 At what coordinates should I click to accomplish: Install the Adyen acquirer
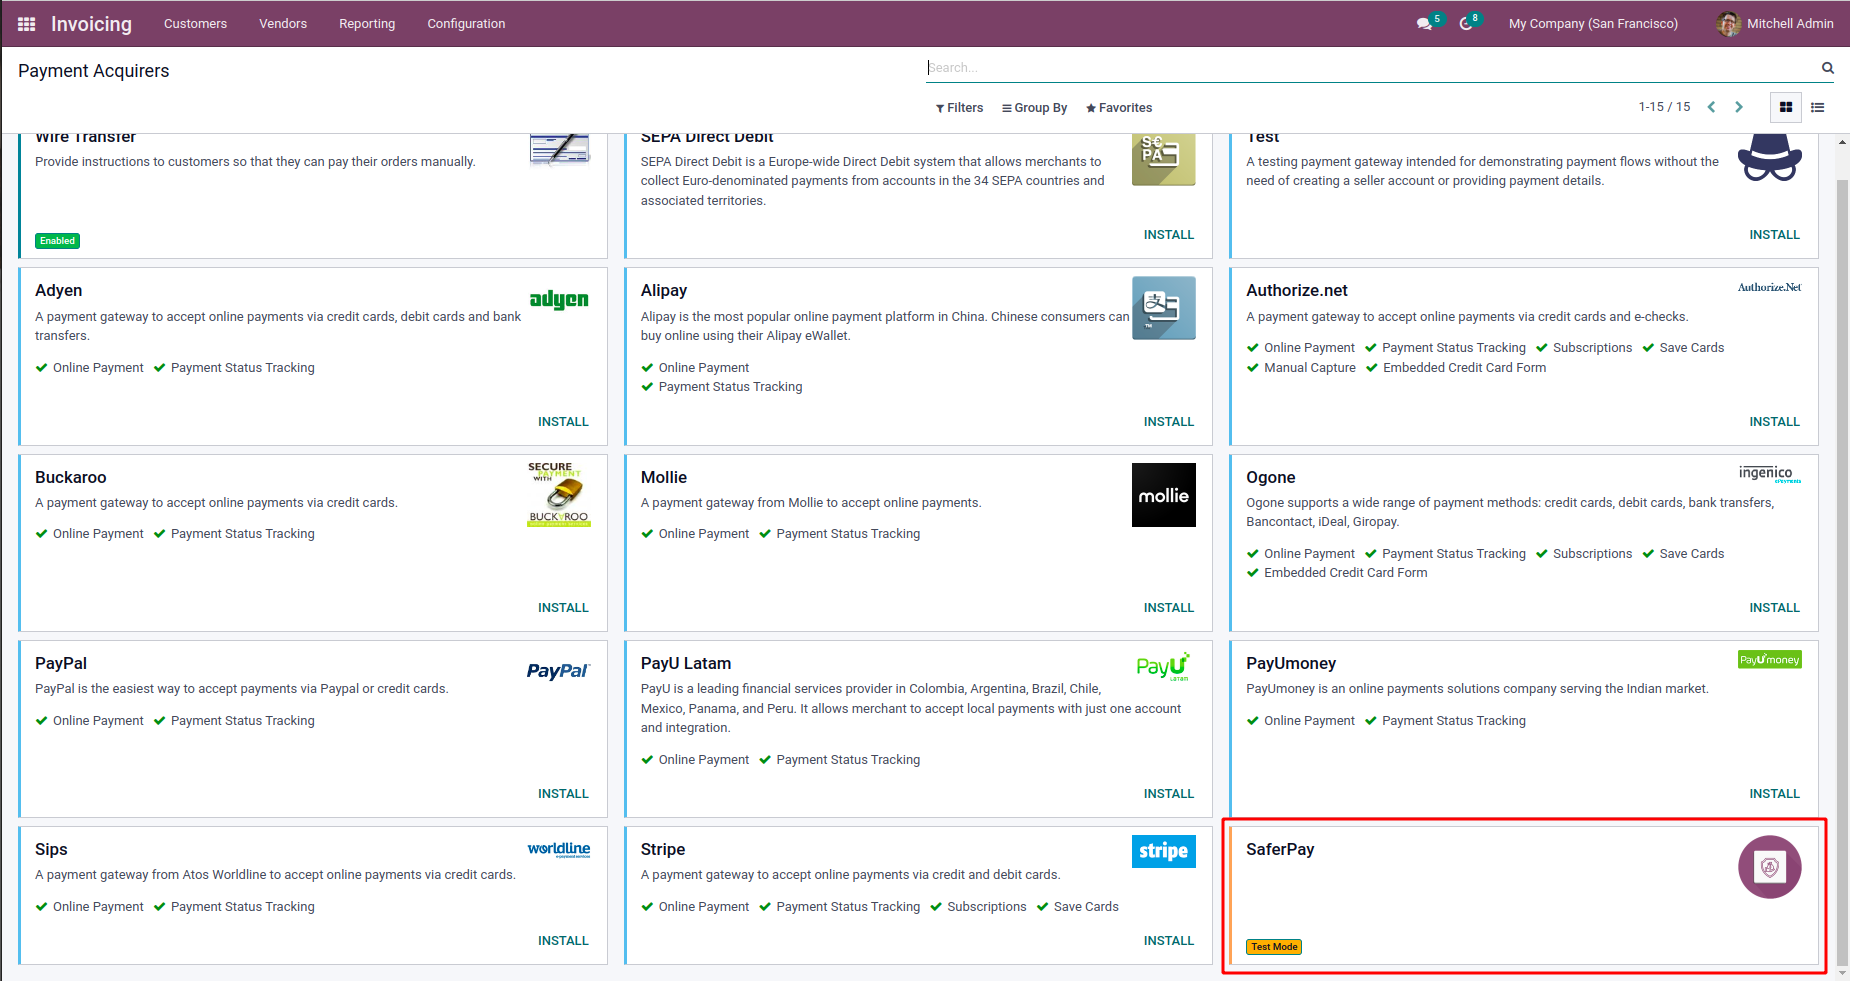pyautogui.click(x=563, y=422)
